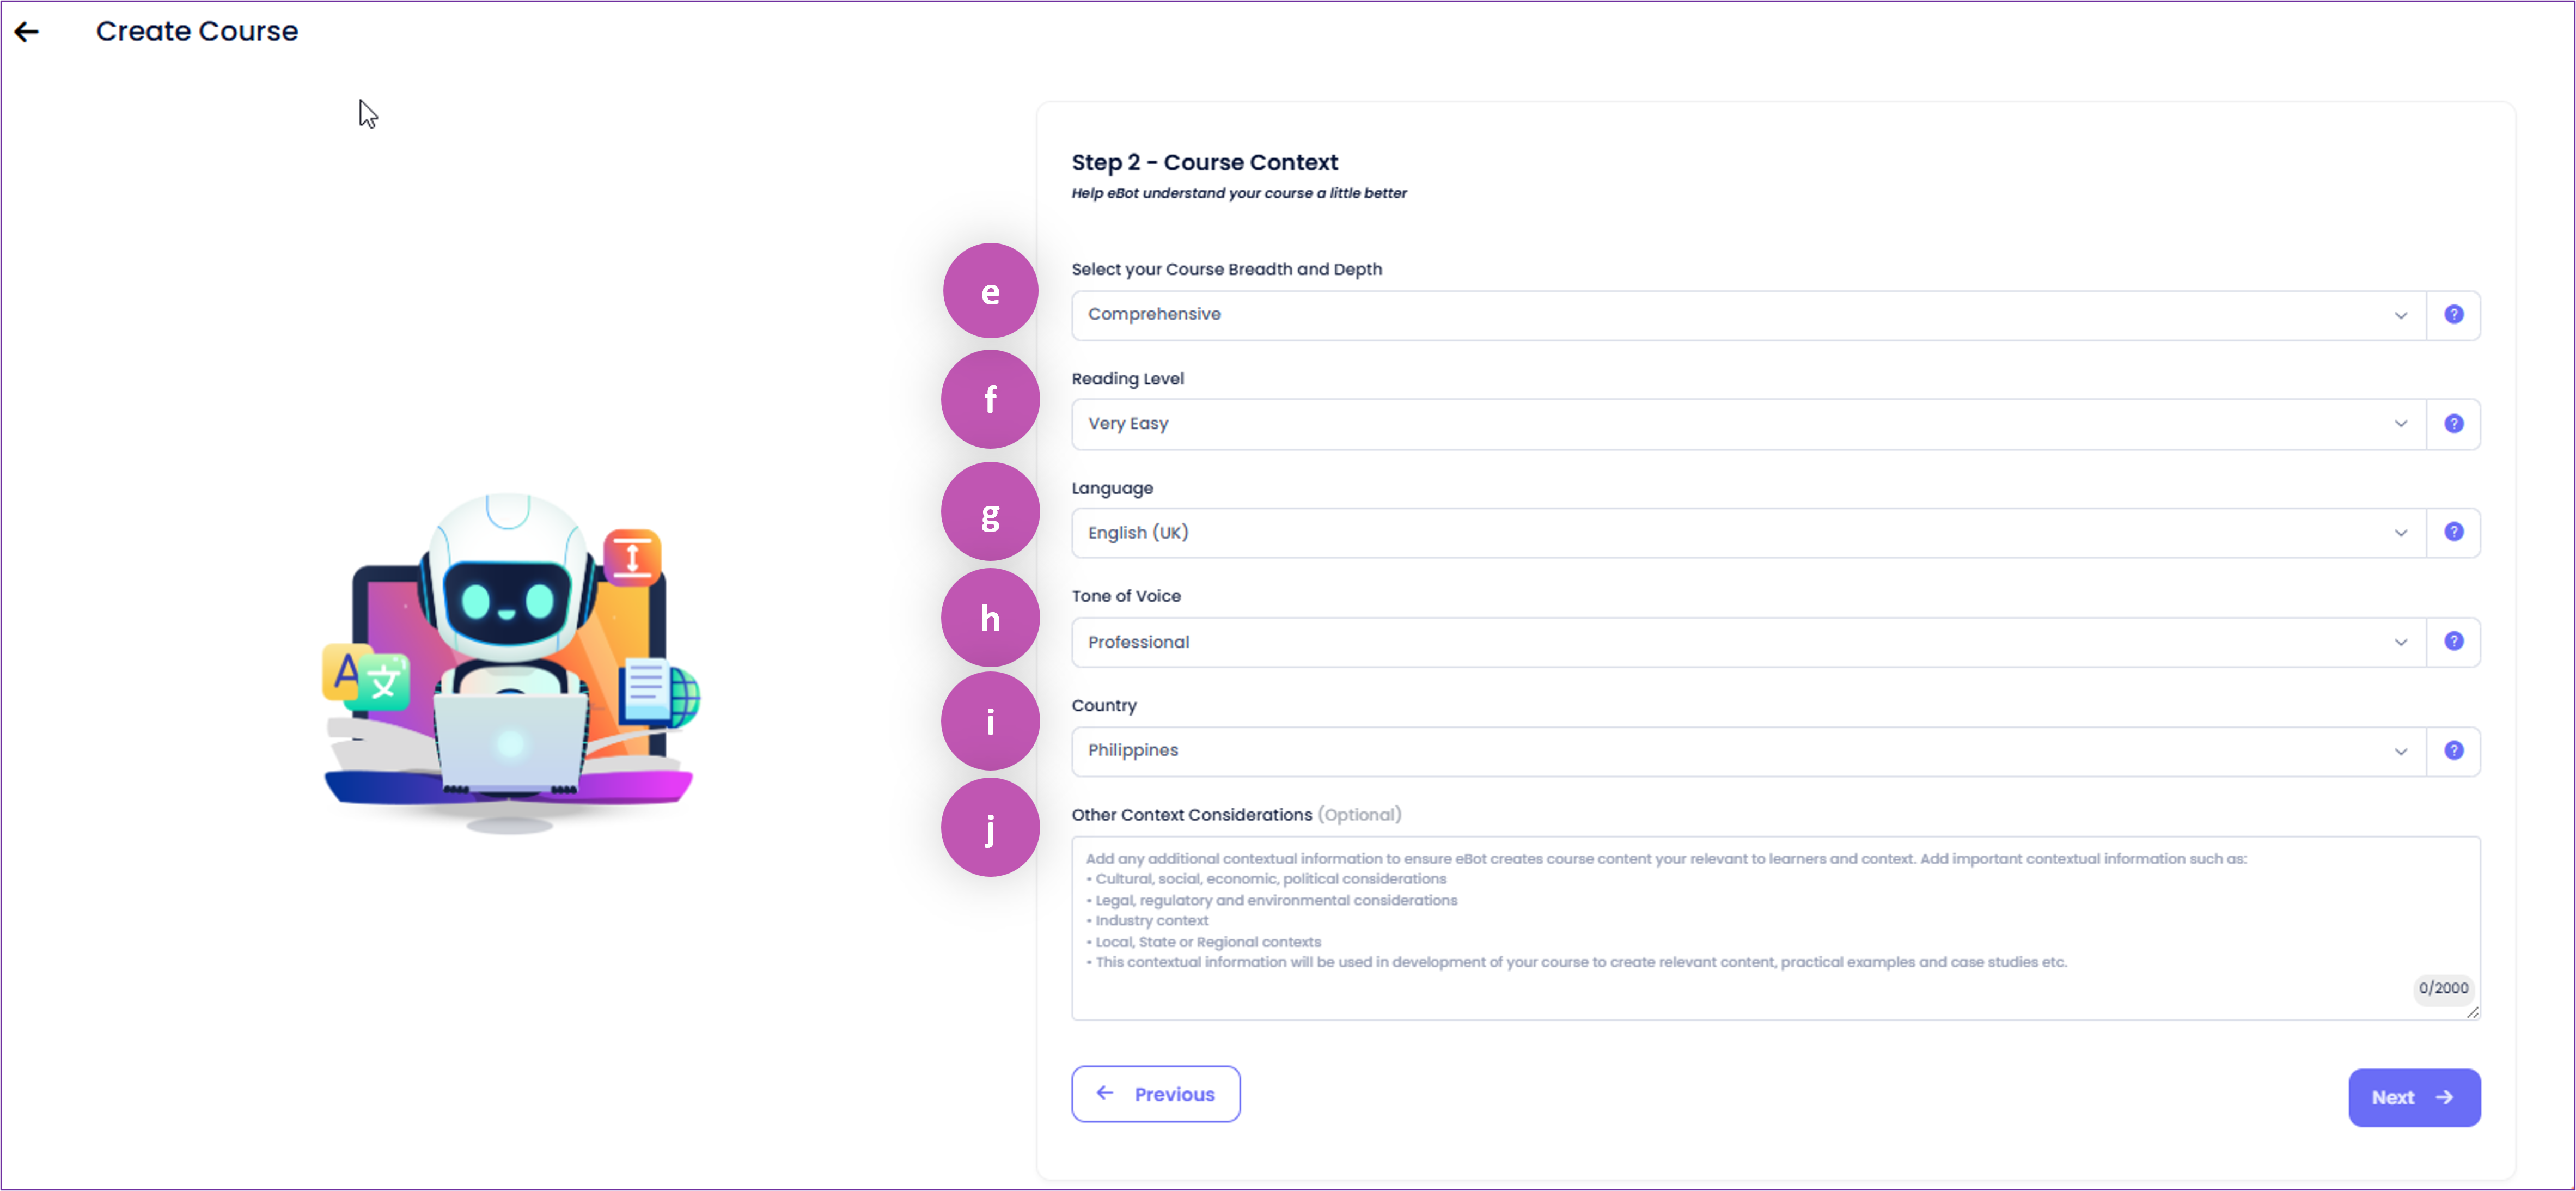Expand the Comprehensive breadth dropdown
The width and height of the screenshot is (2576, 1191).
coord(1749,315)
